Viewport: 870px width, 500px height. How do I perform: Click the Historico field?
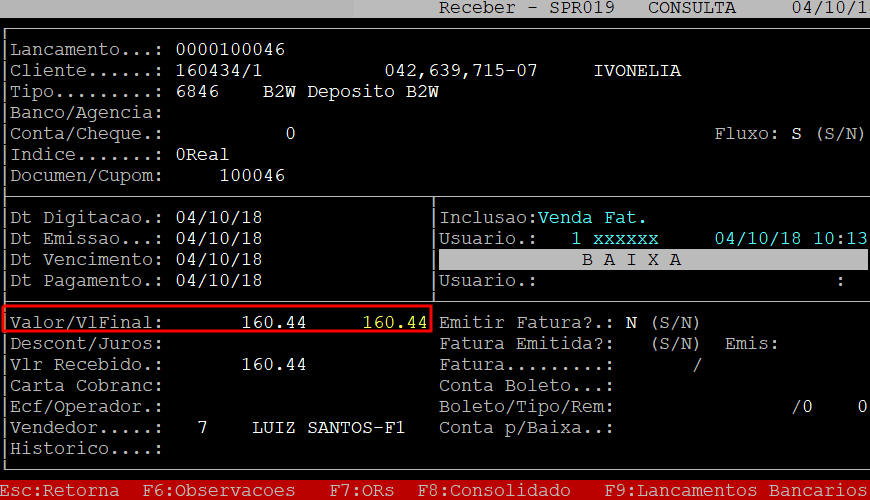(300, 449)
